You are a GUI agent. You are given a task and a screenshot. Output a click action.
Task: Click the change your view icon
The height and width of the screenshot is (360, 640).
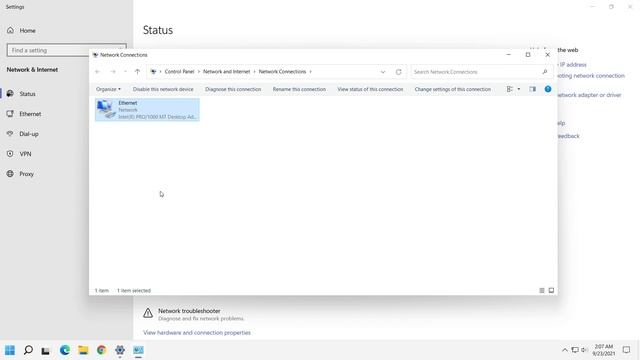(x=509, y=89)
